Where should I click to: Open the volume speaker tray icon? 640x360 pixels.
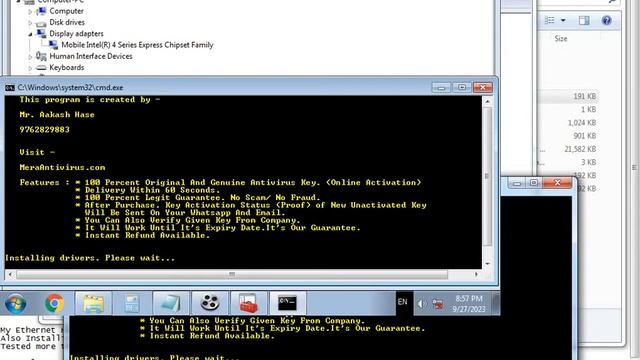(422, 304)
